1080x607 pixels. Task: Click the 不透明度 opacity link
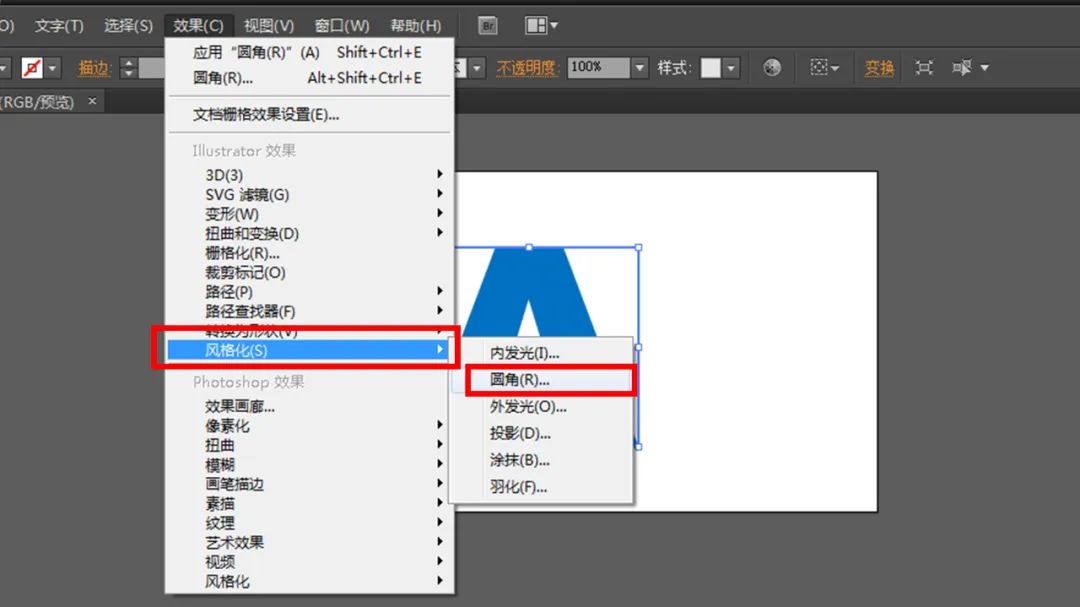pos(526,68)
